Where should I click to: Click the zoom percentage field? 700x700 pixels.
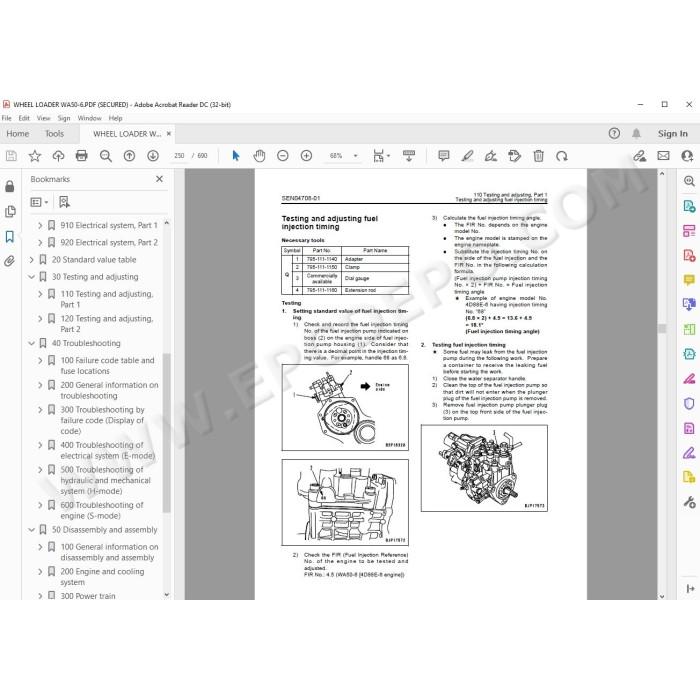336,156
